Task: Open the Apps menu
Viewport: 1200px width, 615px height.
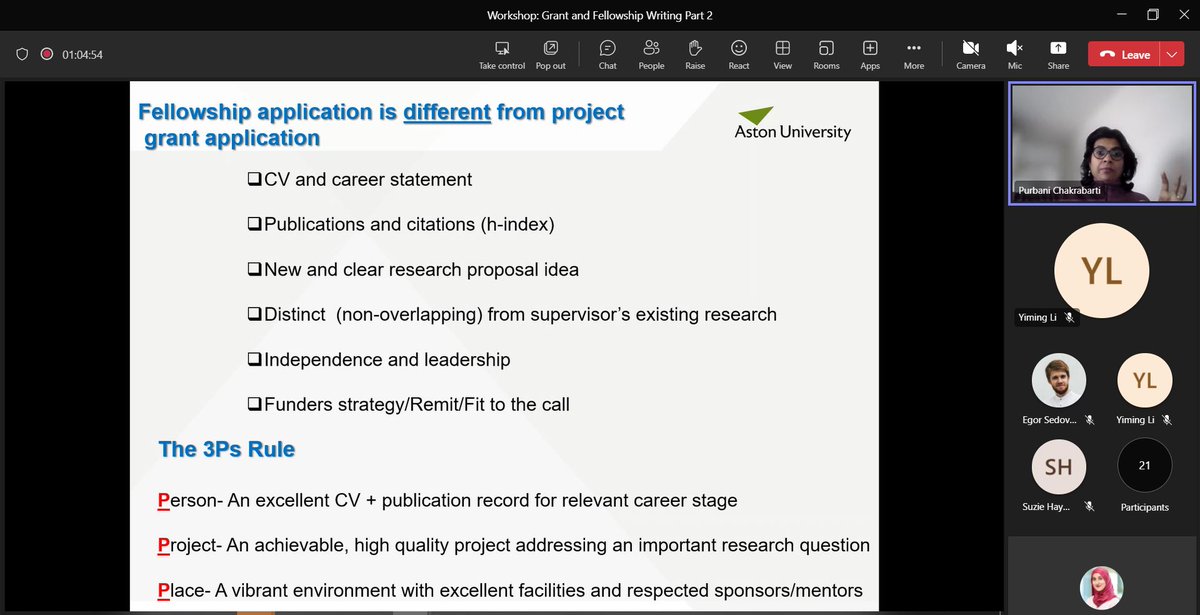Action: pyautogui.click(x=870, y=55)
